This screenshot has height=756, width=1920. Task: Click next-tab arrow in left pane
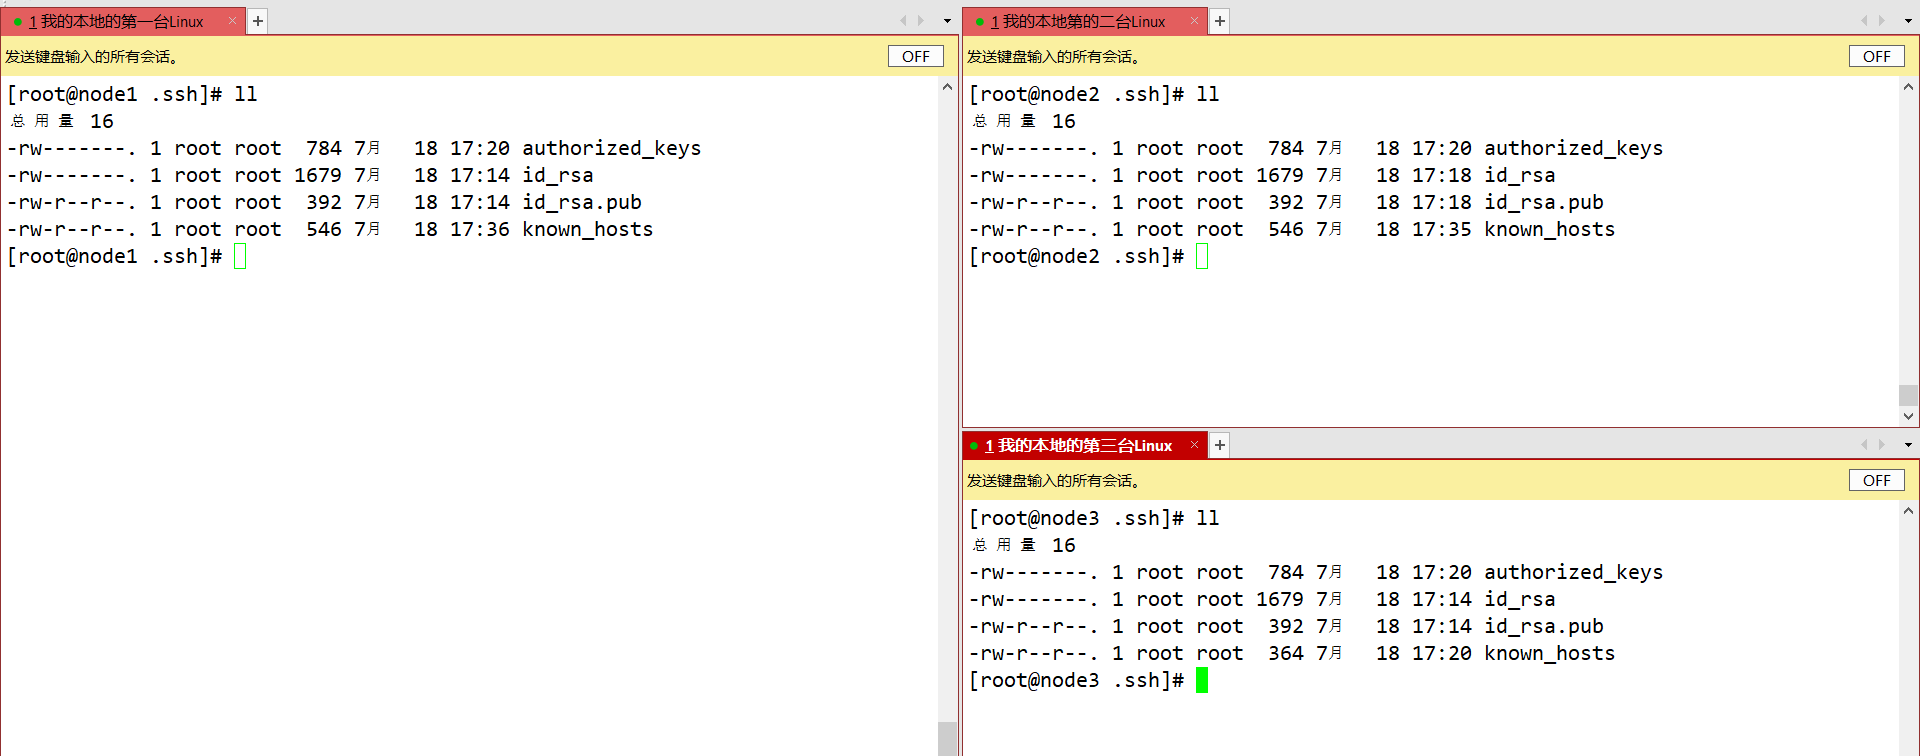(x=921, y=21)
